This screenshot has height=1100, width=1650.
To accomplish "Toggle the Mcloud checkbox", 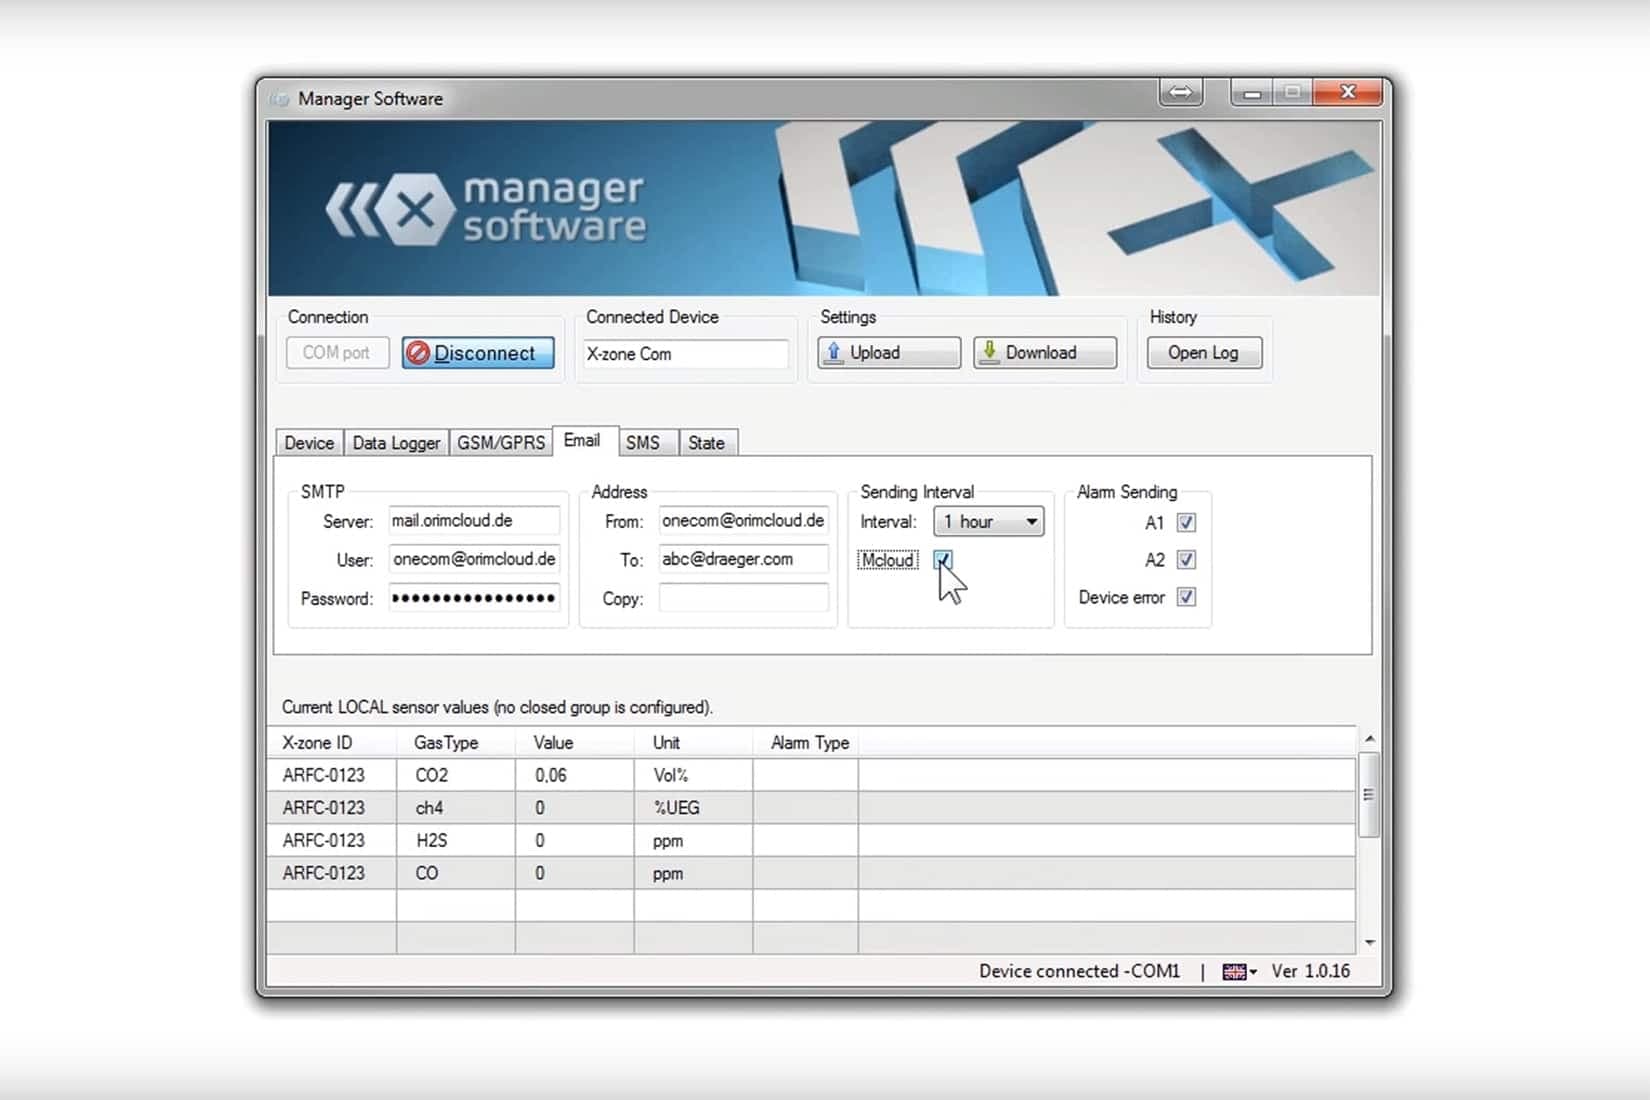I will tap(943, 560).
